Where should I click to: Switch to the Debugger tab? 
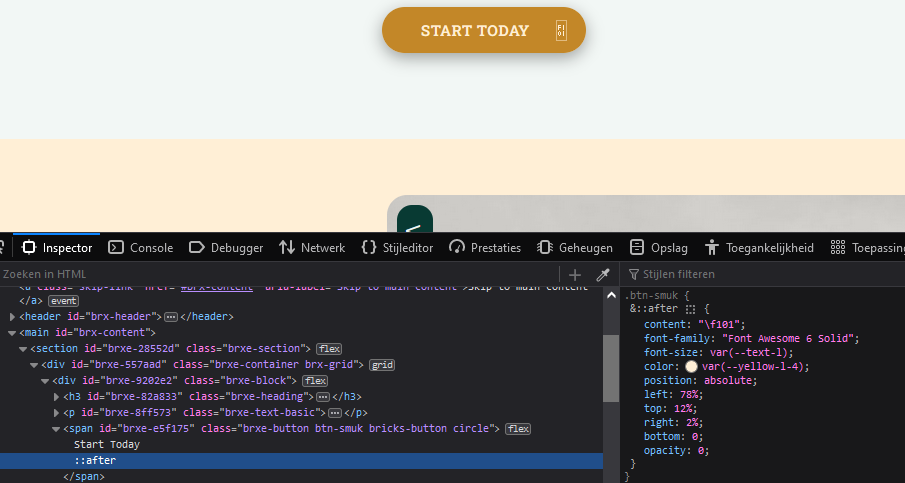[226, 248]
